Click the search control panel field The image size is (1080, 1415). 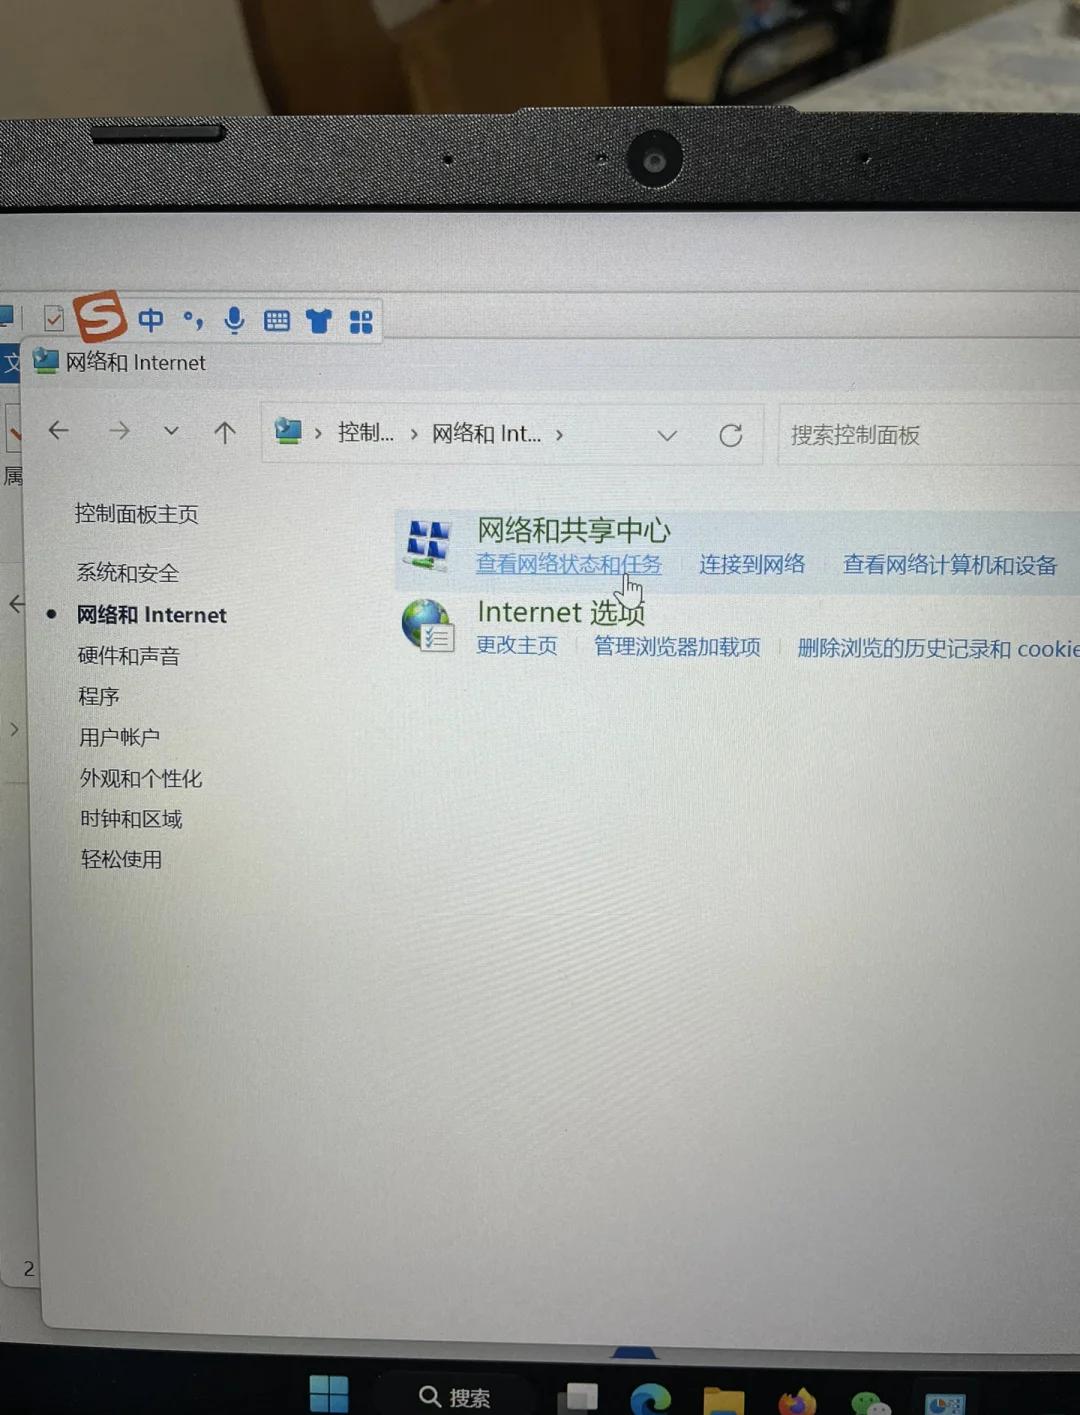coord(920,435)
